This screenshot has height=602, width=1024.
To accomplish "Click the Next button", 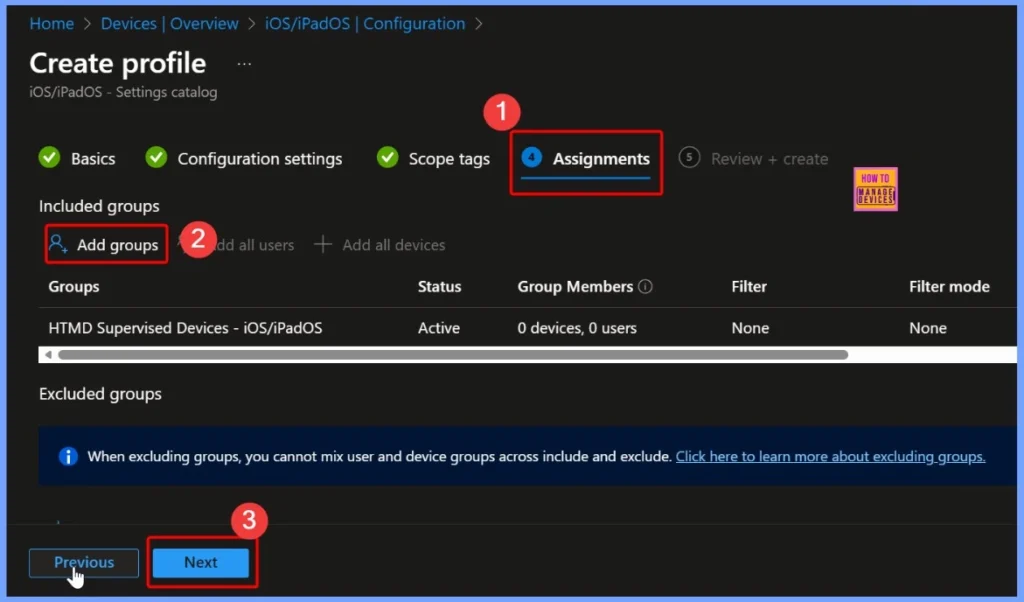I will (x=200, y=562).
